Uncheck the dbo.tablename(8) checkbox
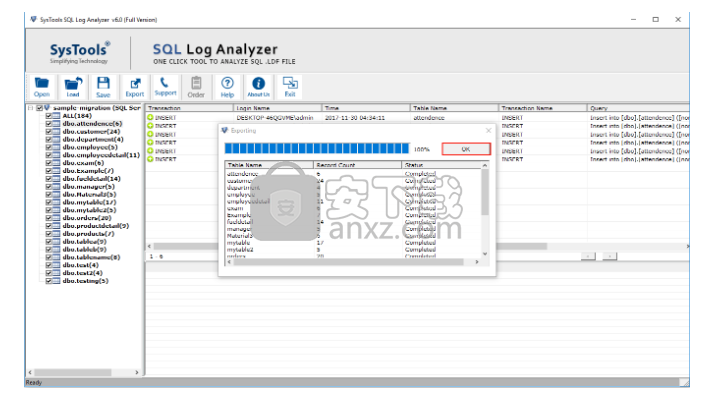Image resolution: width=717 pixels, height=405 pixels. [x=48, y=257]
